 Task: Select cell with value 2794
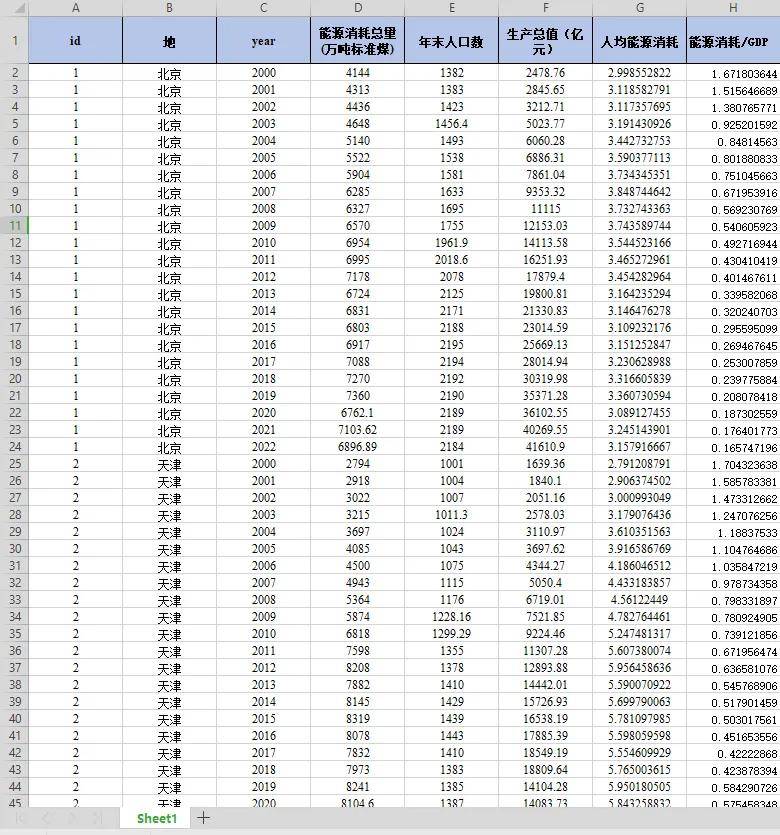[x=358, y=464]
